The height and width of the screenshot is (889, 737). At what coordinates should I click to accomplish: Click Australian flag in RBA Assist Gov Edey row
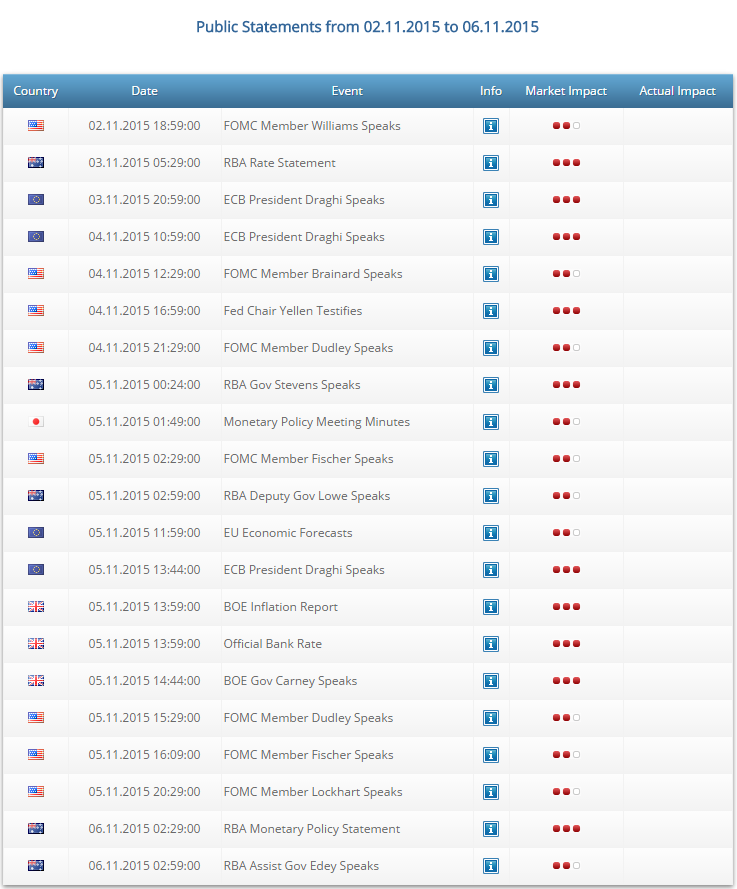[x=36, y=865]
